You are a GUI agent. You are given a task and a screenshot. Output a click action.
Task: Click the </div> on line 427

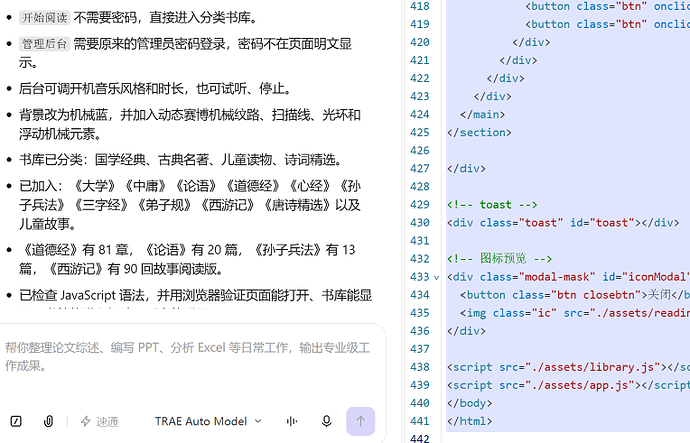pyautogui.click(x=466, y=168)
